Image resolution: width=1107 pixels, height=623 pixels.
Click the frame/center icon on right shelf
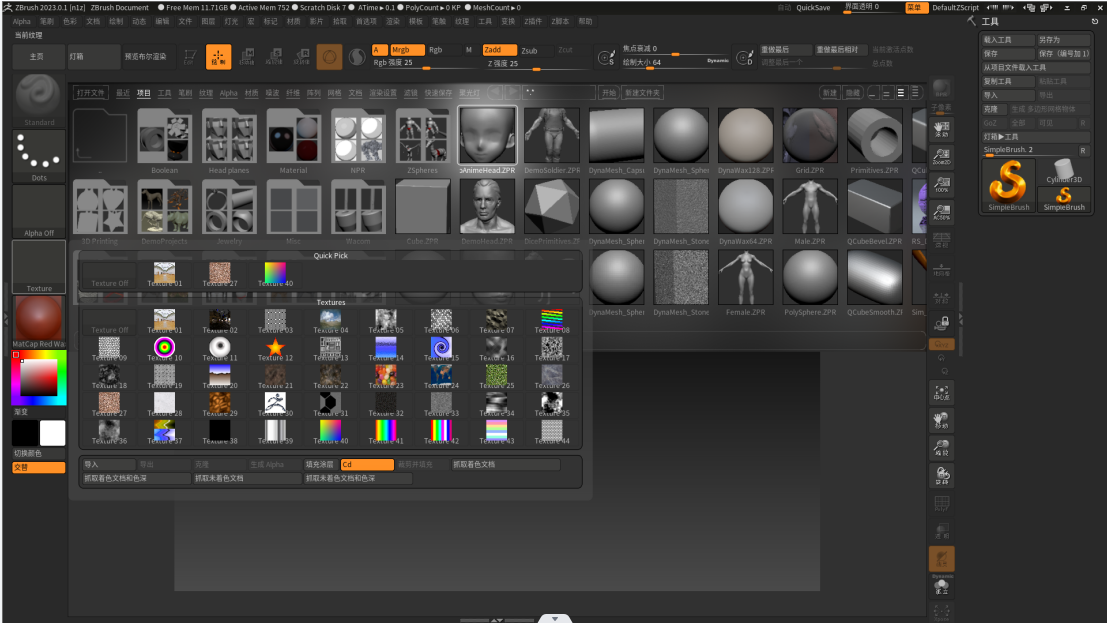click(x=941, y=393)
